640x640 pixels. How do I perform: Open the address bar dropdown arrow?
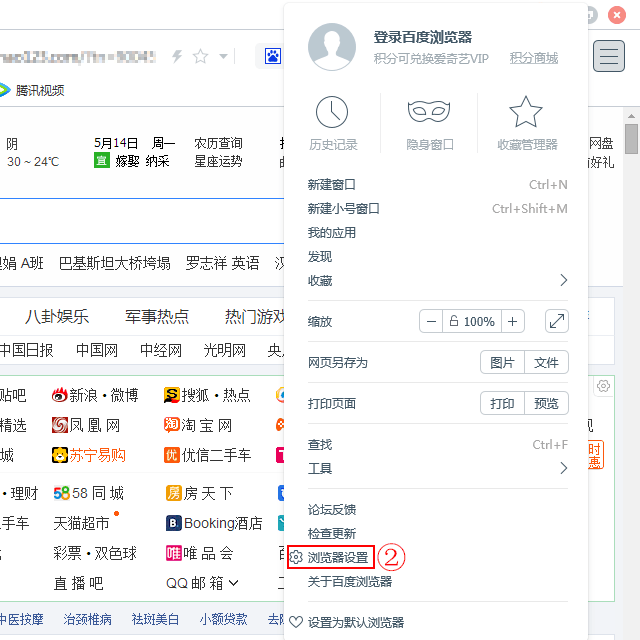tap(223, 56)
